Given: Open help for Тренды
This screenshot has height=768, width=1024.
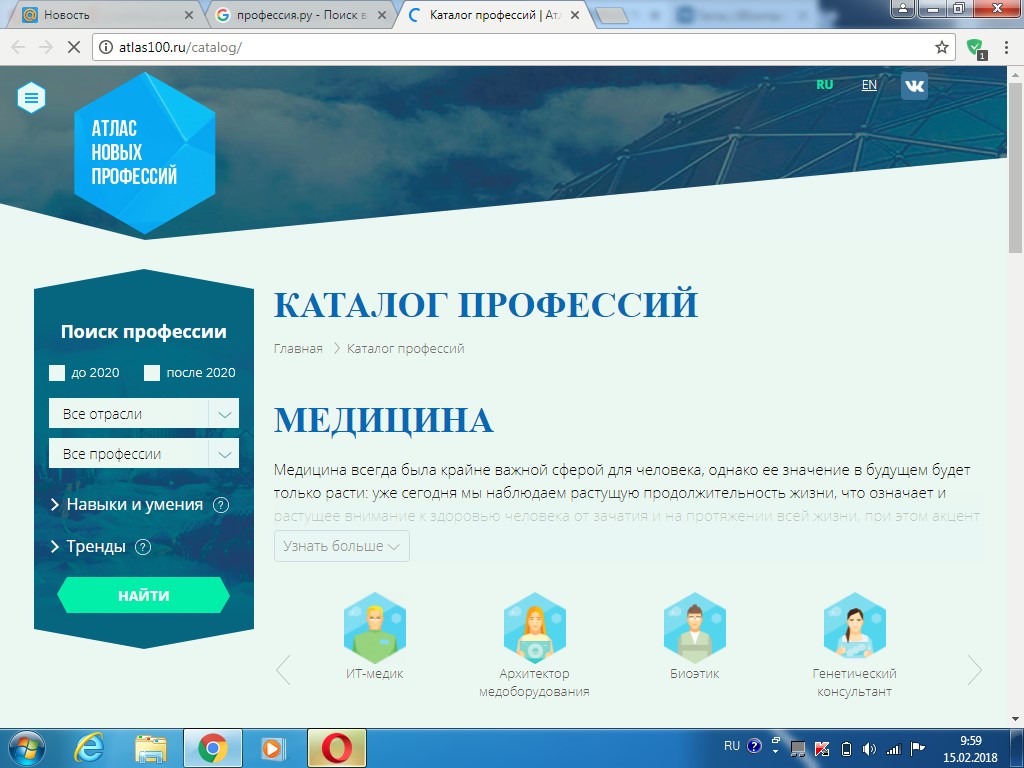Looking at the screenshot, I should click(142, 547).
